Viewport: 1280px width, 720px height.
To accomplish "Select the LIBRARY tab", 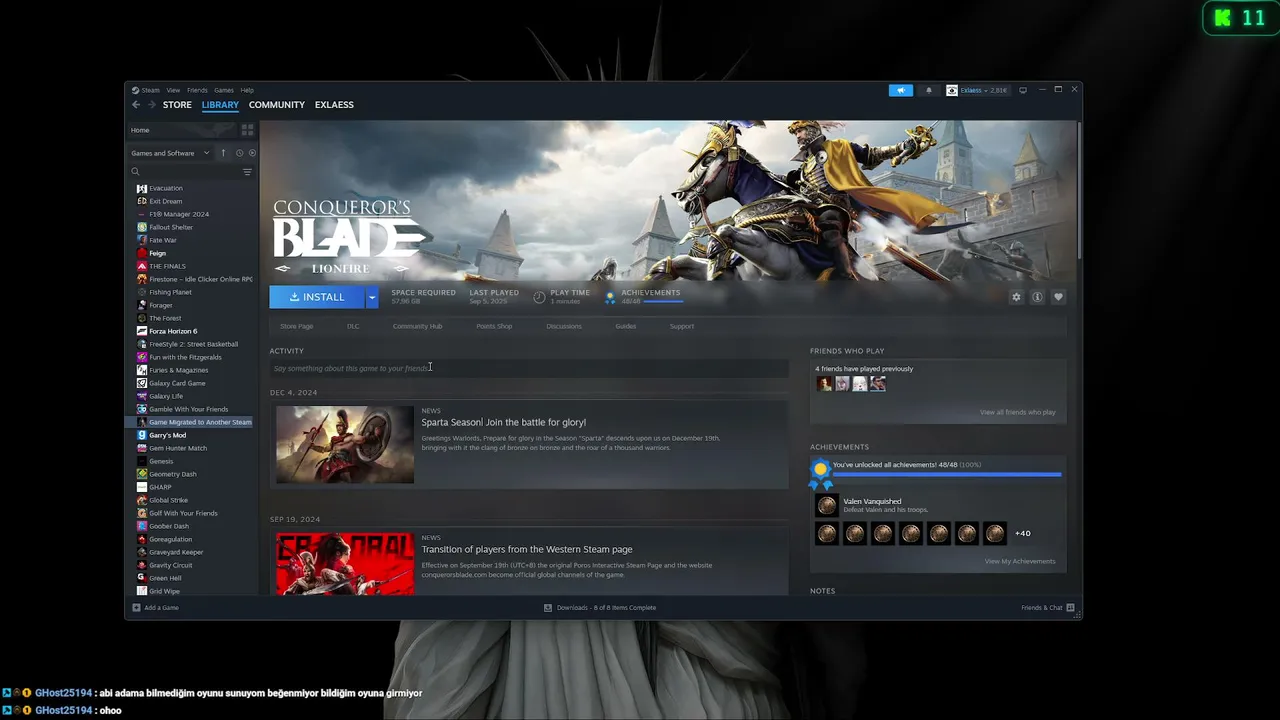I will [x=220, y=105].
